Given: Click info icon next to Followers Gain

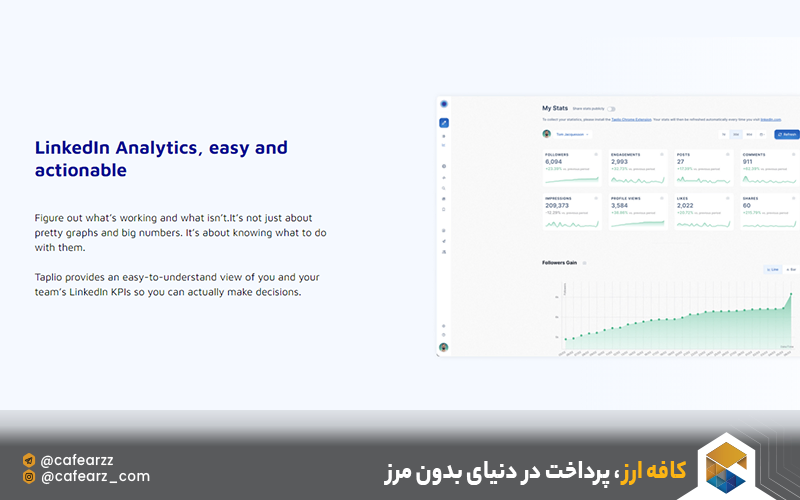Looking at the screenshot, I should (585, 263).
